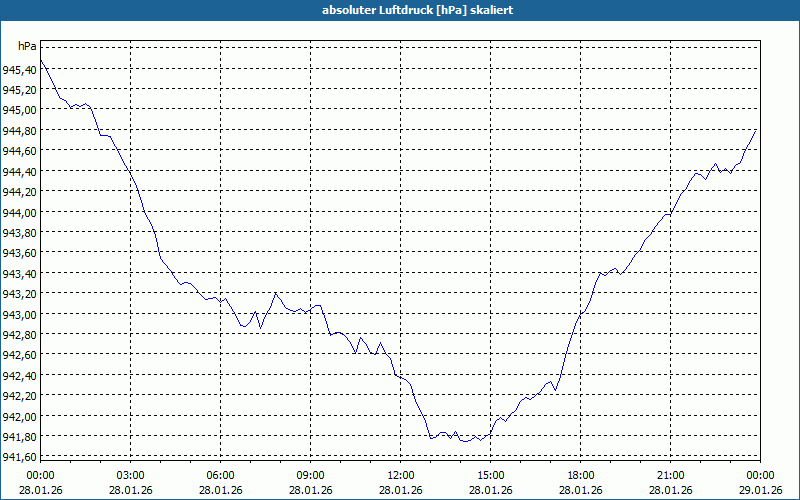The width and height of the screenshot is (800, 500).
Task: Click the 29.01.26 date label
Action: [760, 490]
